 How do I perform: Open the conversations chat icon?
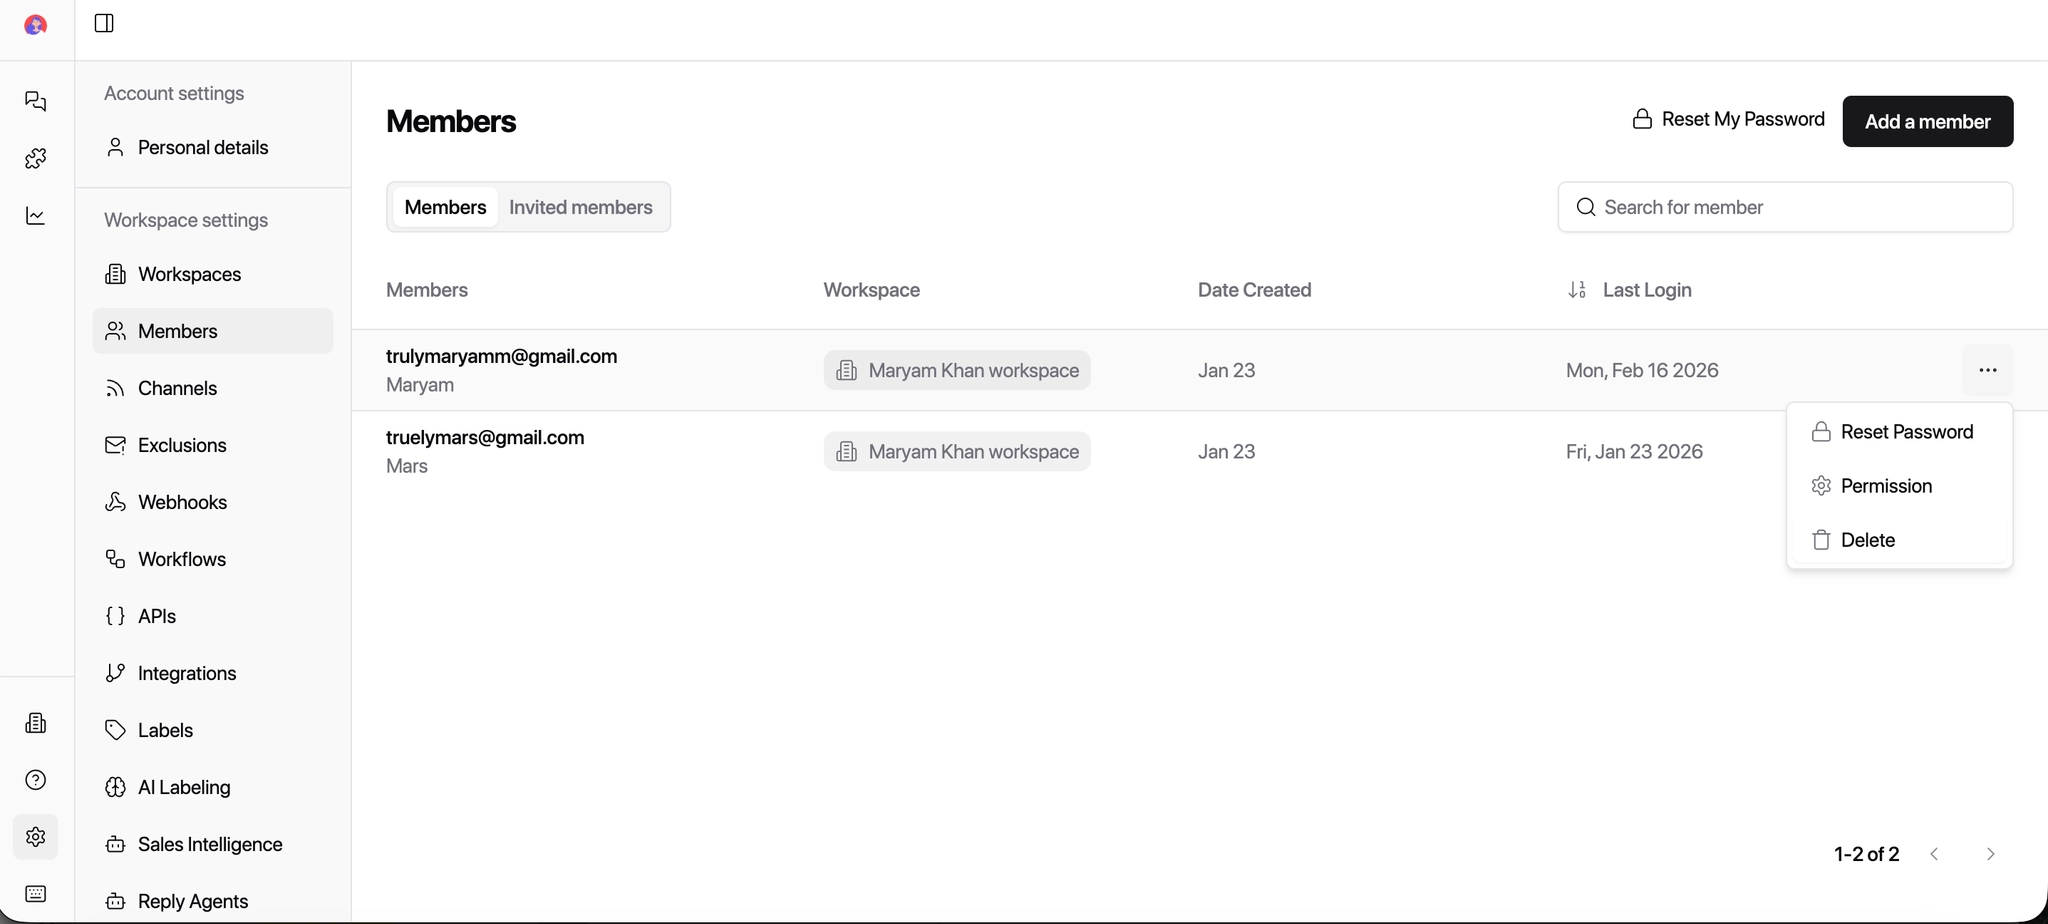(x=36, y=101)
